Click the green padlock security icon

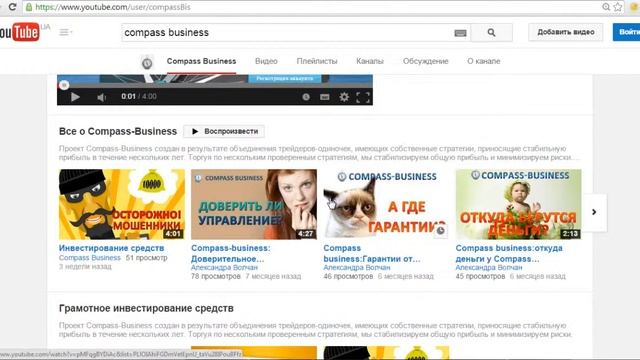click(29, 7)
